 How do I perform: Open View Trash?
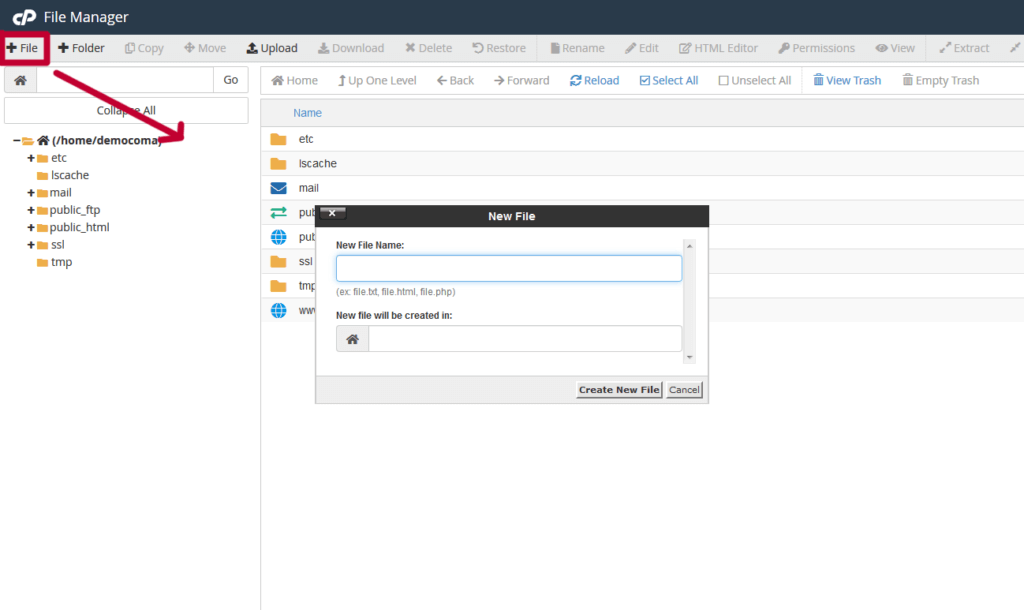pyautogui.click(x=847, y=80)
